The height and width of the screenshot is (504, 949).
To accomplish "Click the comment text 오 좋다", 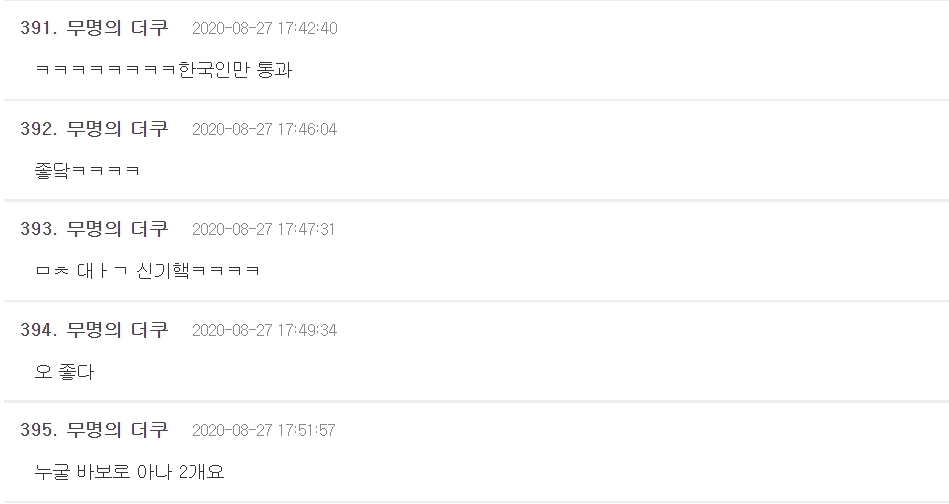I will point(64,372).
